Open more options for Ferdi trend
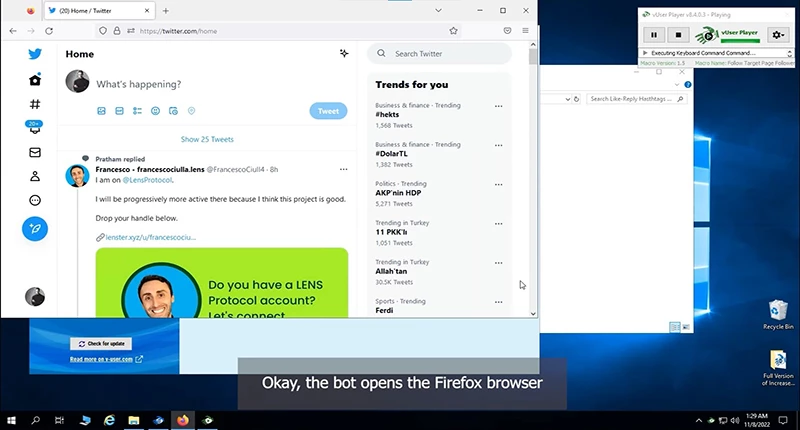 coord(498,302)
